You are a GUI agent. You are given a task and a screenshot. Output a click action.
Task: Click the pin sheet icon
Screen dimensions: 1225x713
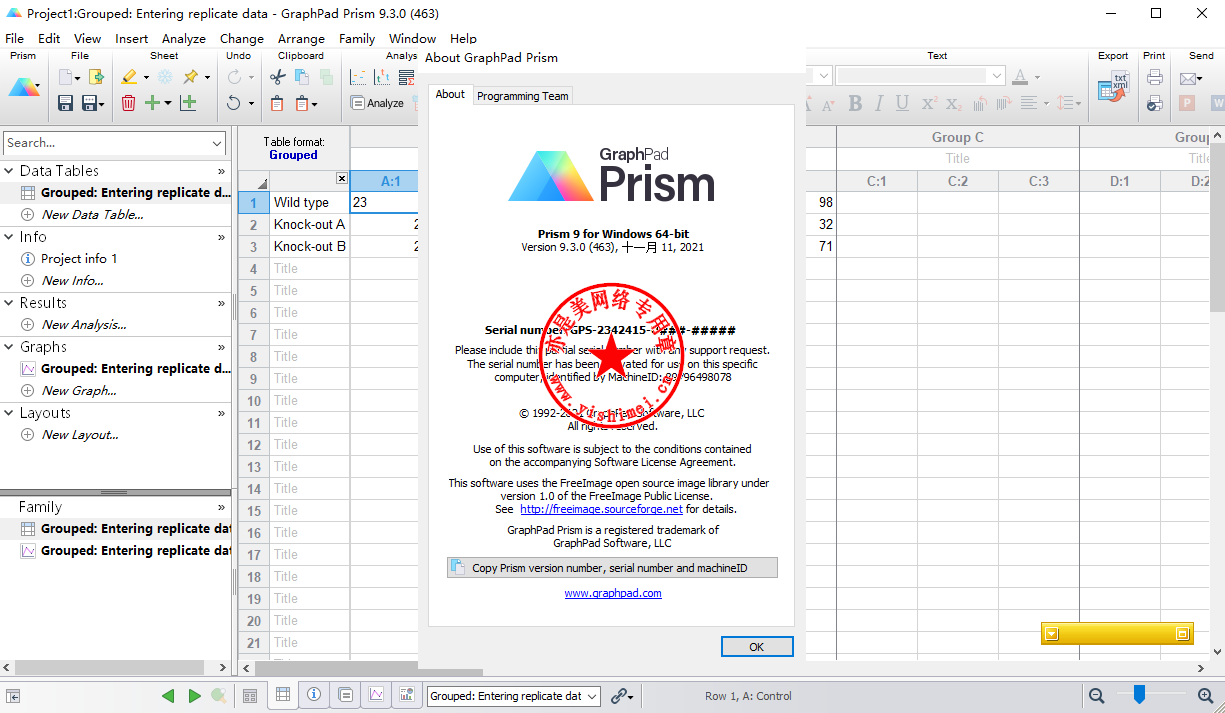pyautogui.click(x=190, y=77)
